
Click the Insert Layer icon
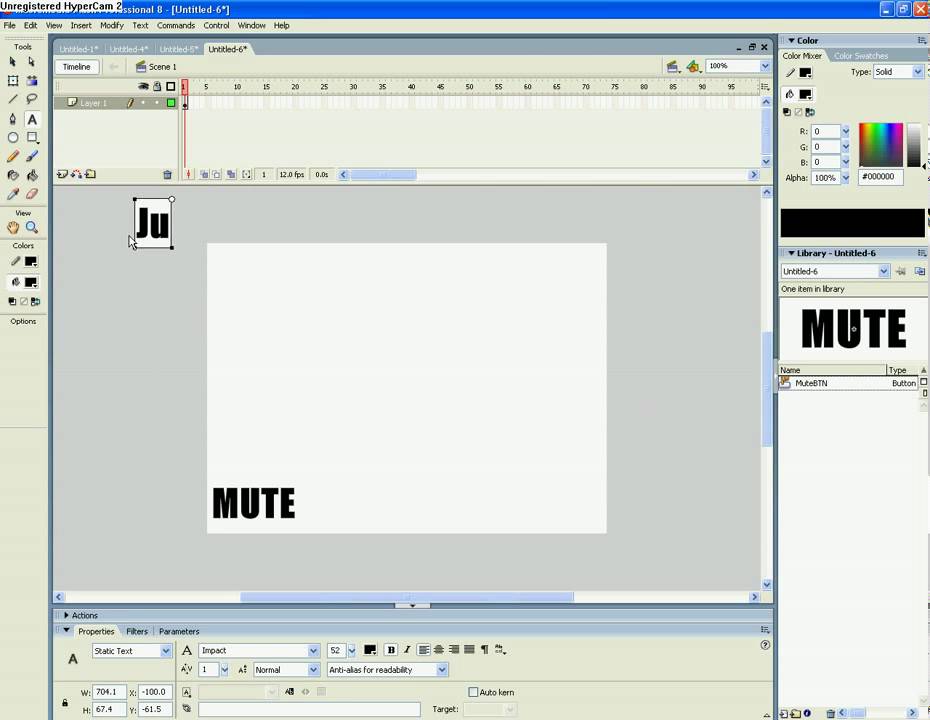pos(62,174)
